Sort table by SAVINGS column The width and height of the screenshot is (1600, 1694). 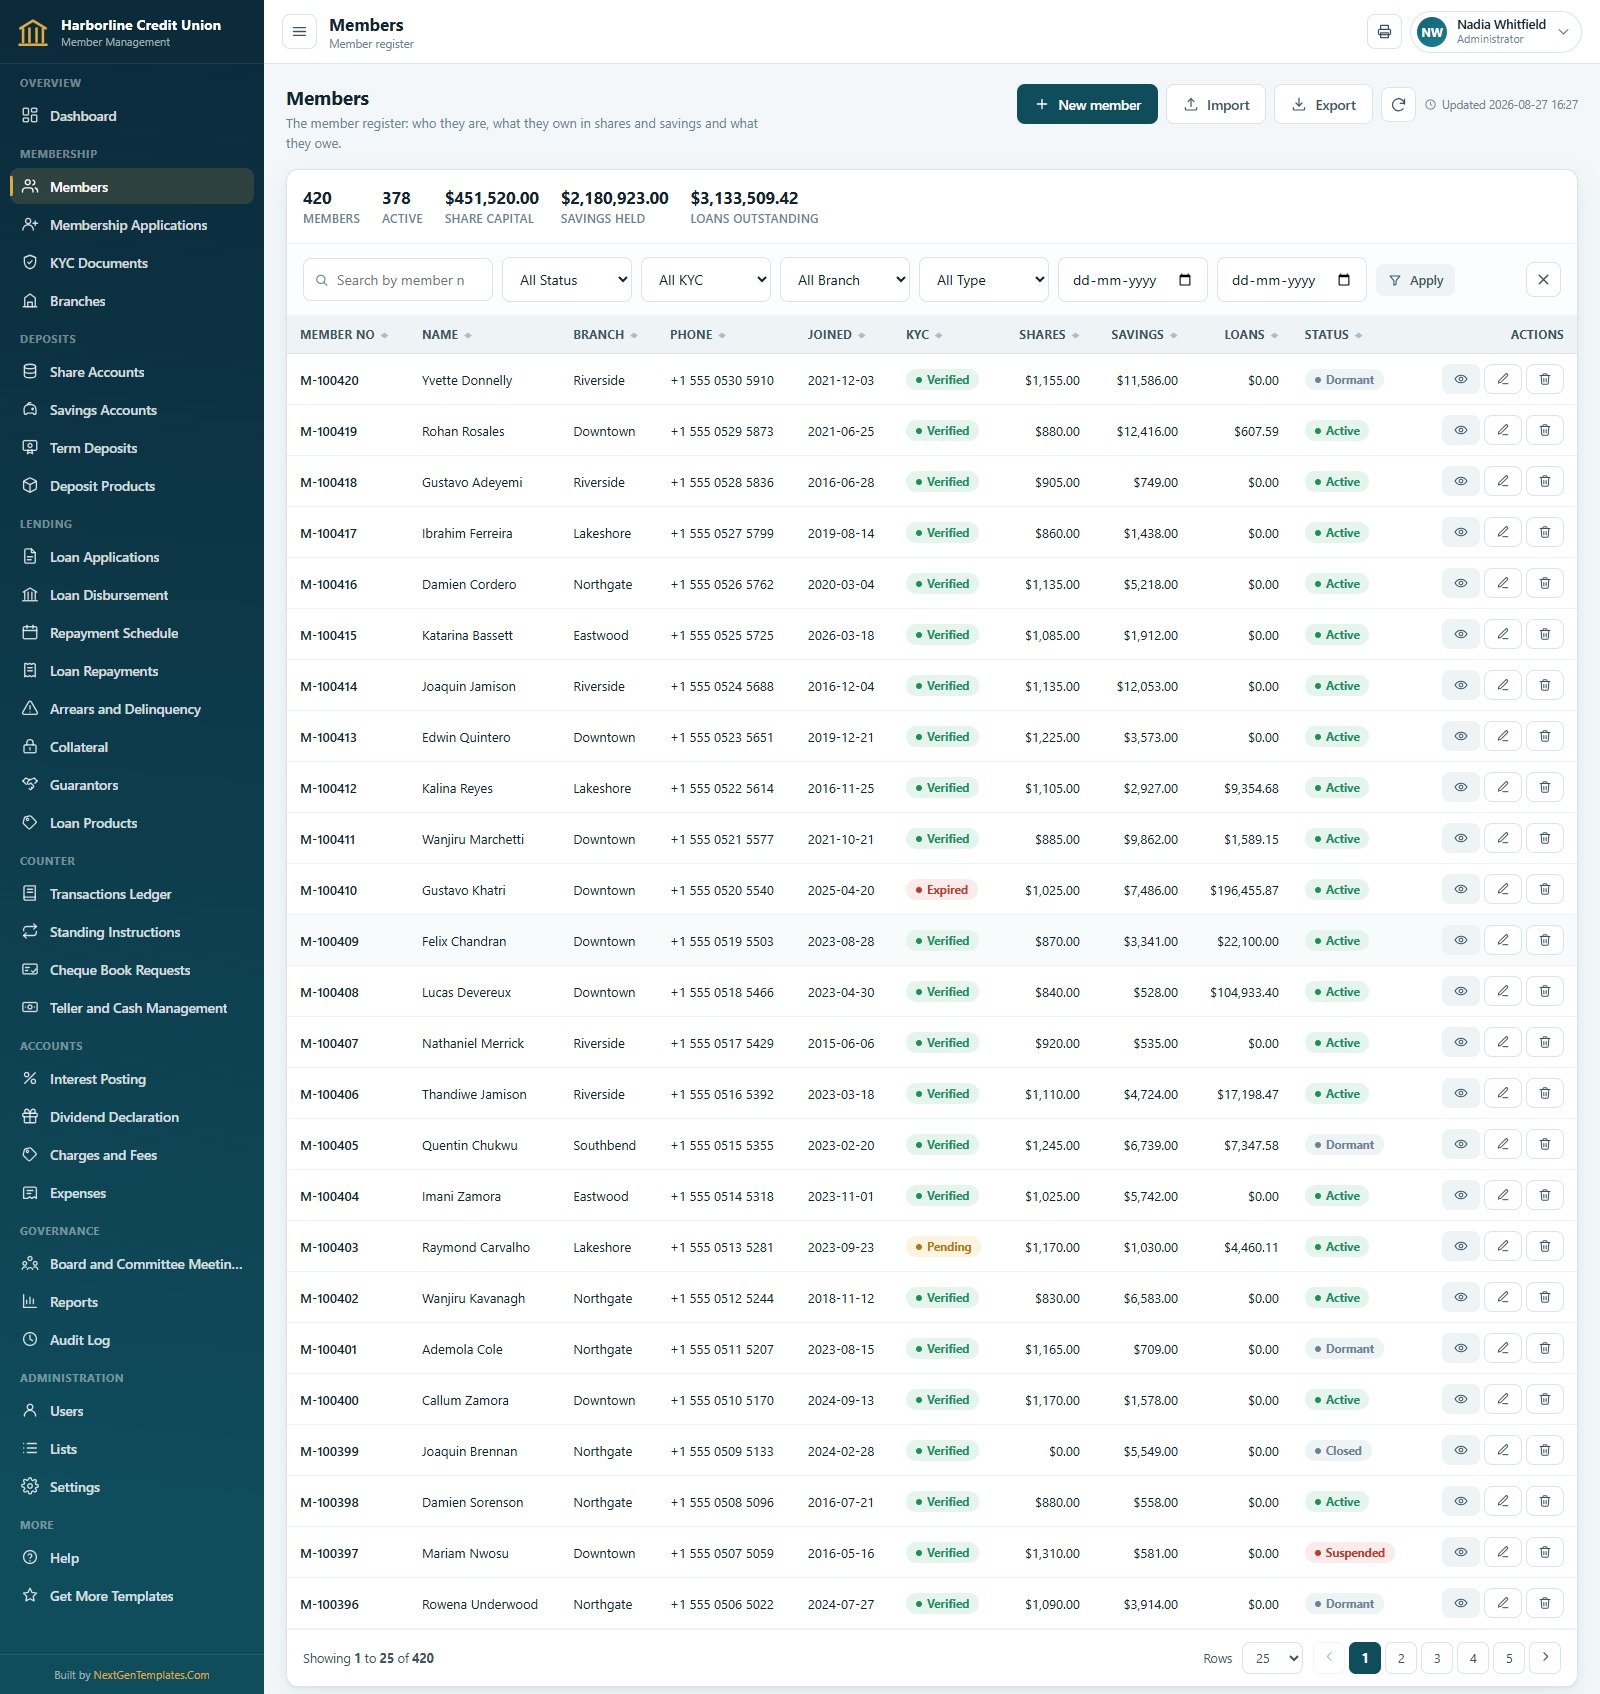coord(1144,335)
